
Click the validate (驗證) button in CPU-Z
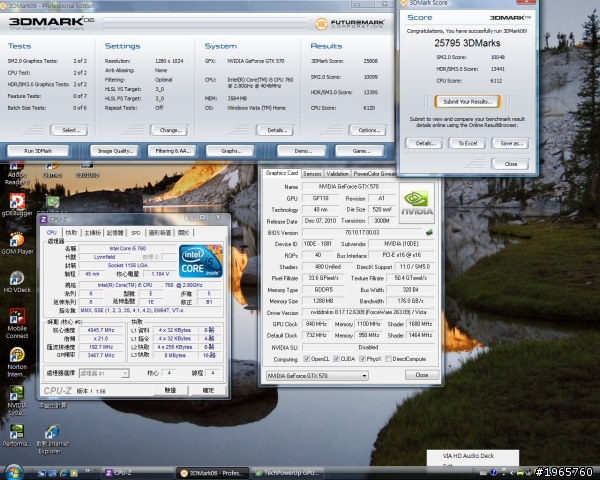pyautogui.click(x=171, y=390)
